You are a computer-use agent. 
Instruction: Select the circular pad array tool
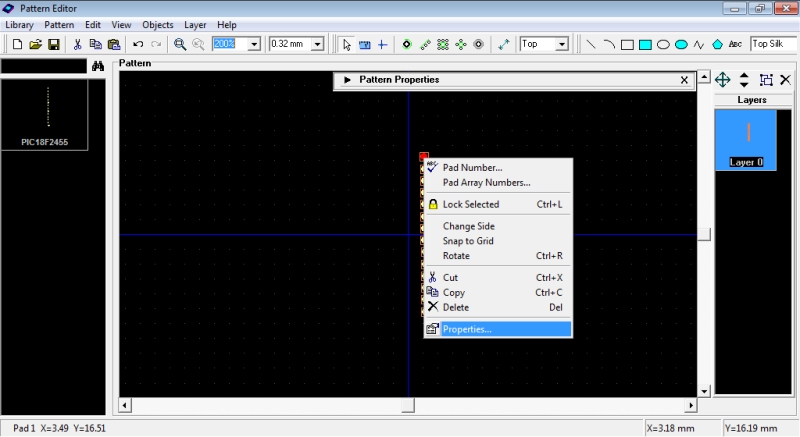[461, 44]
